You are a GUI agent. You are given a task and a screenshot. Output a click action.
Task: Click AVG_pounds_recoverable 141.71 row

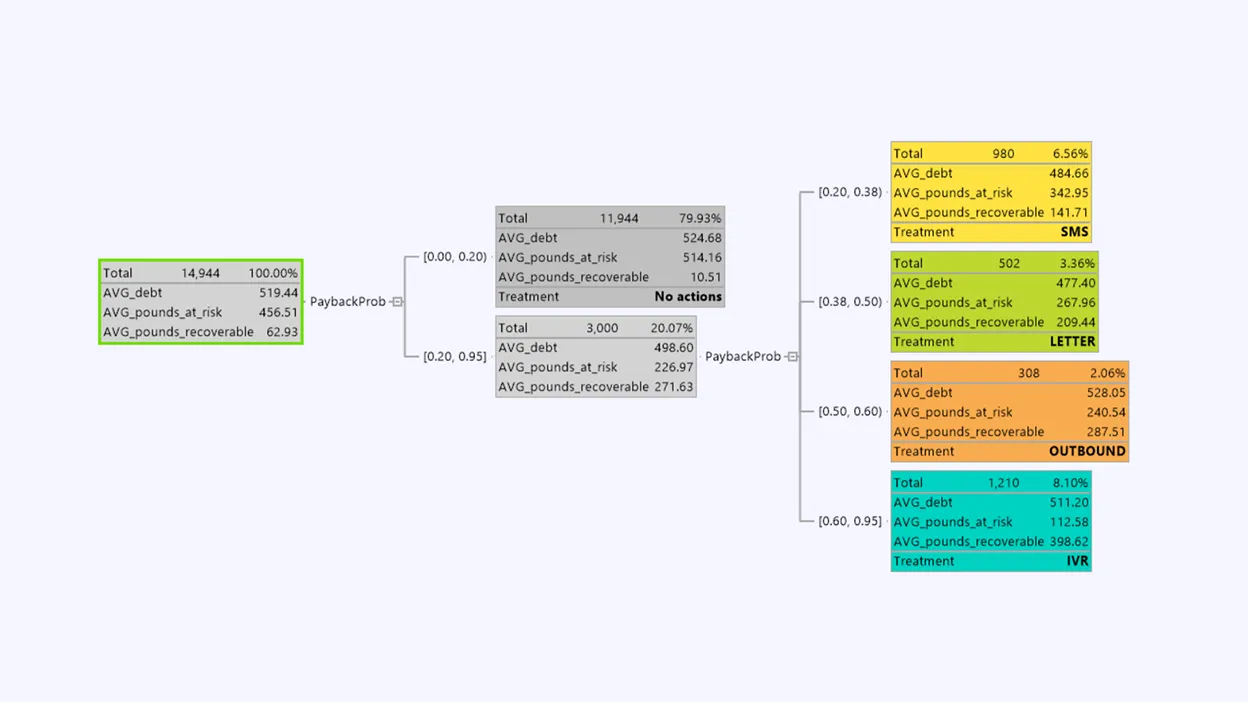[991, 213]
